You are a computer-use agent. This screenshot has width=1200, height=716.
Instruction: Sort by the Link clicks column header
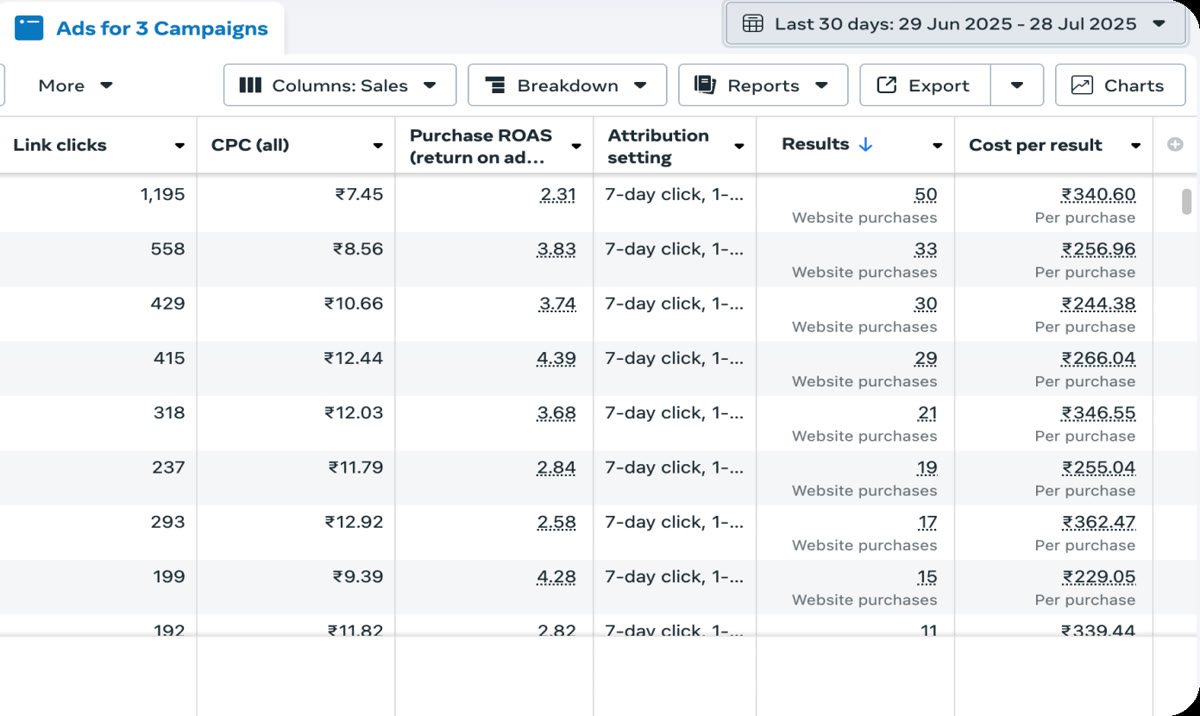coord(60,145)
